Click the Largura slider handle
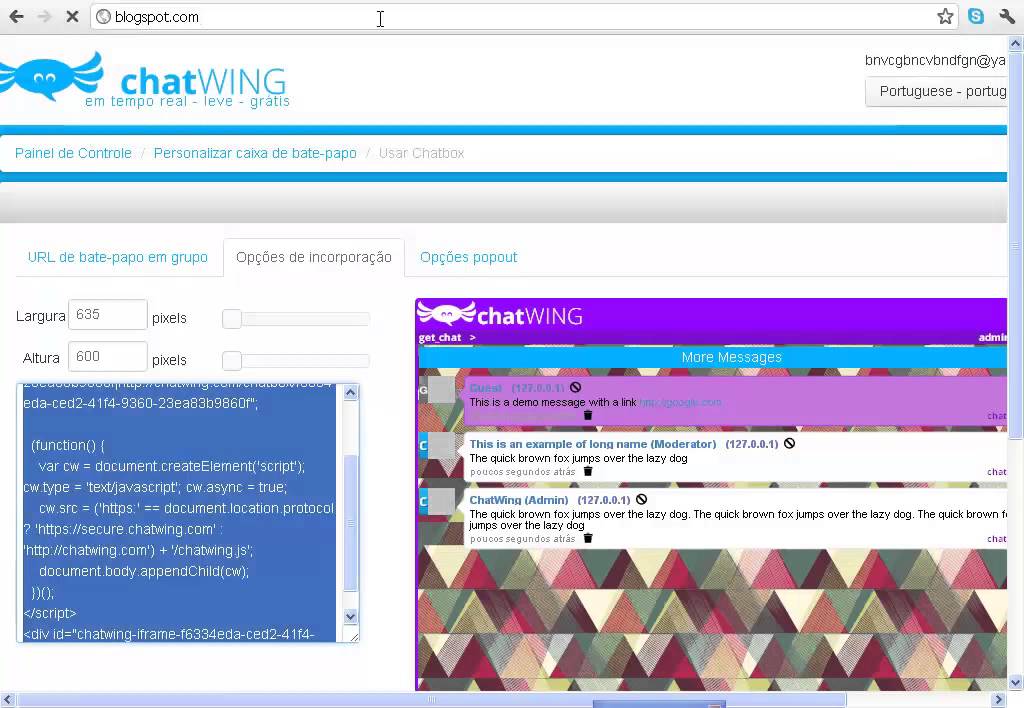 tap(232, 319)
